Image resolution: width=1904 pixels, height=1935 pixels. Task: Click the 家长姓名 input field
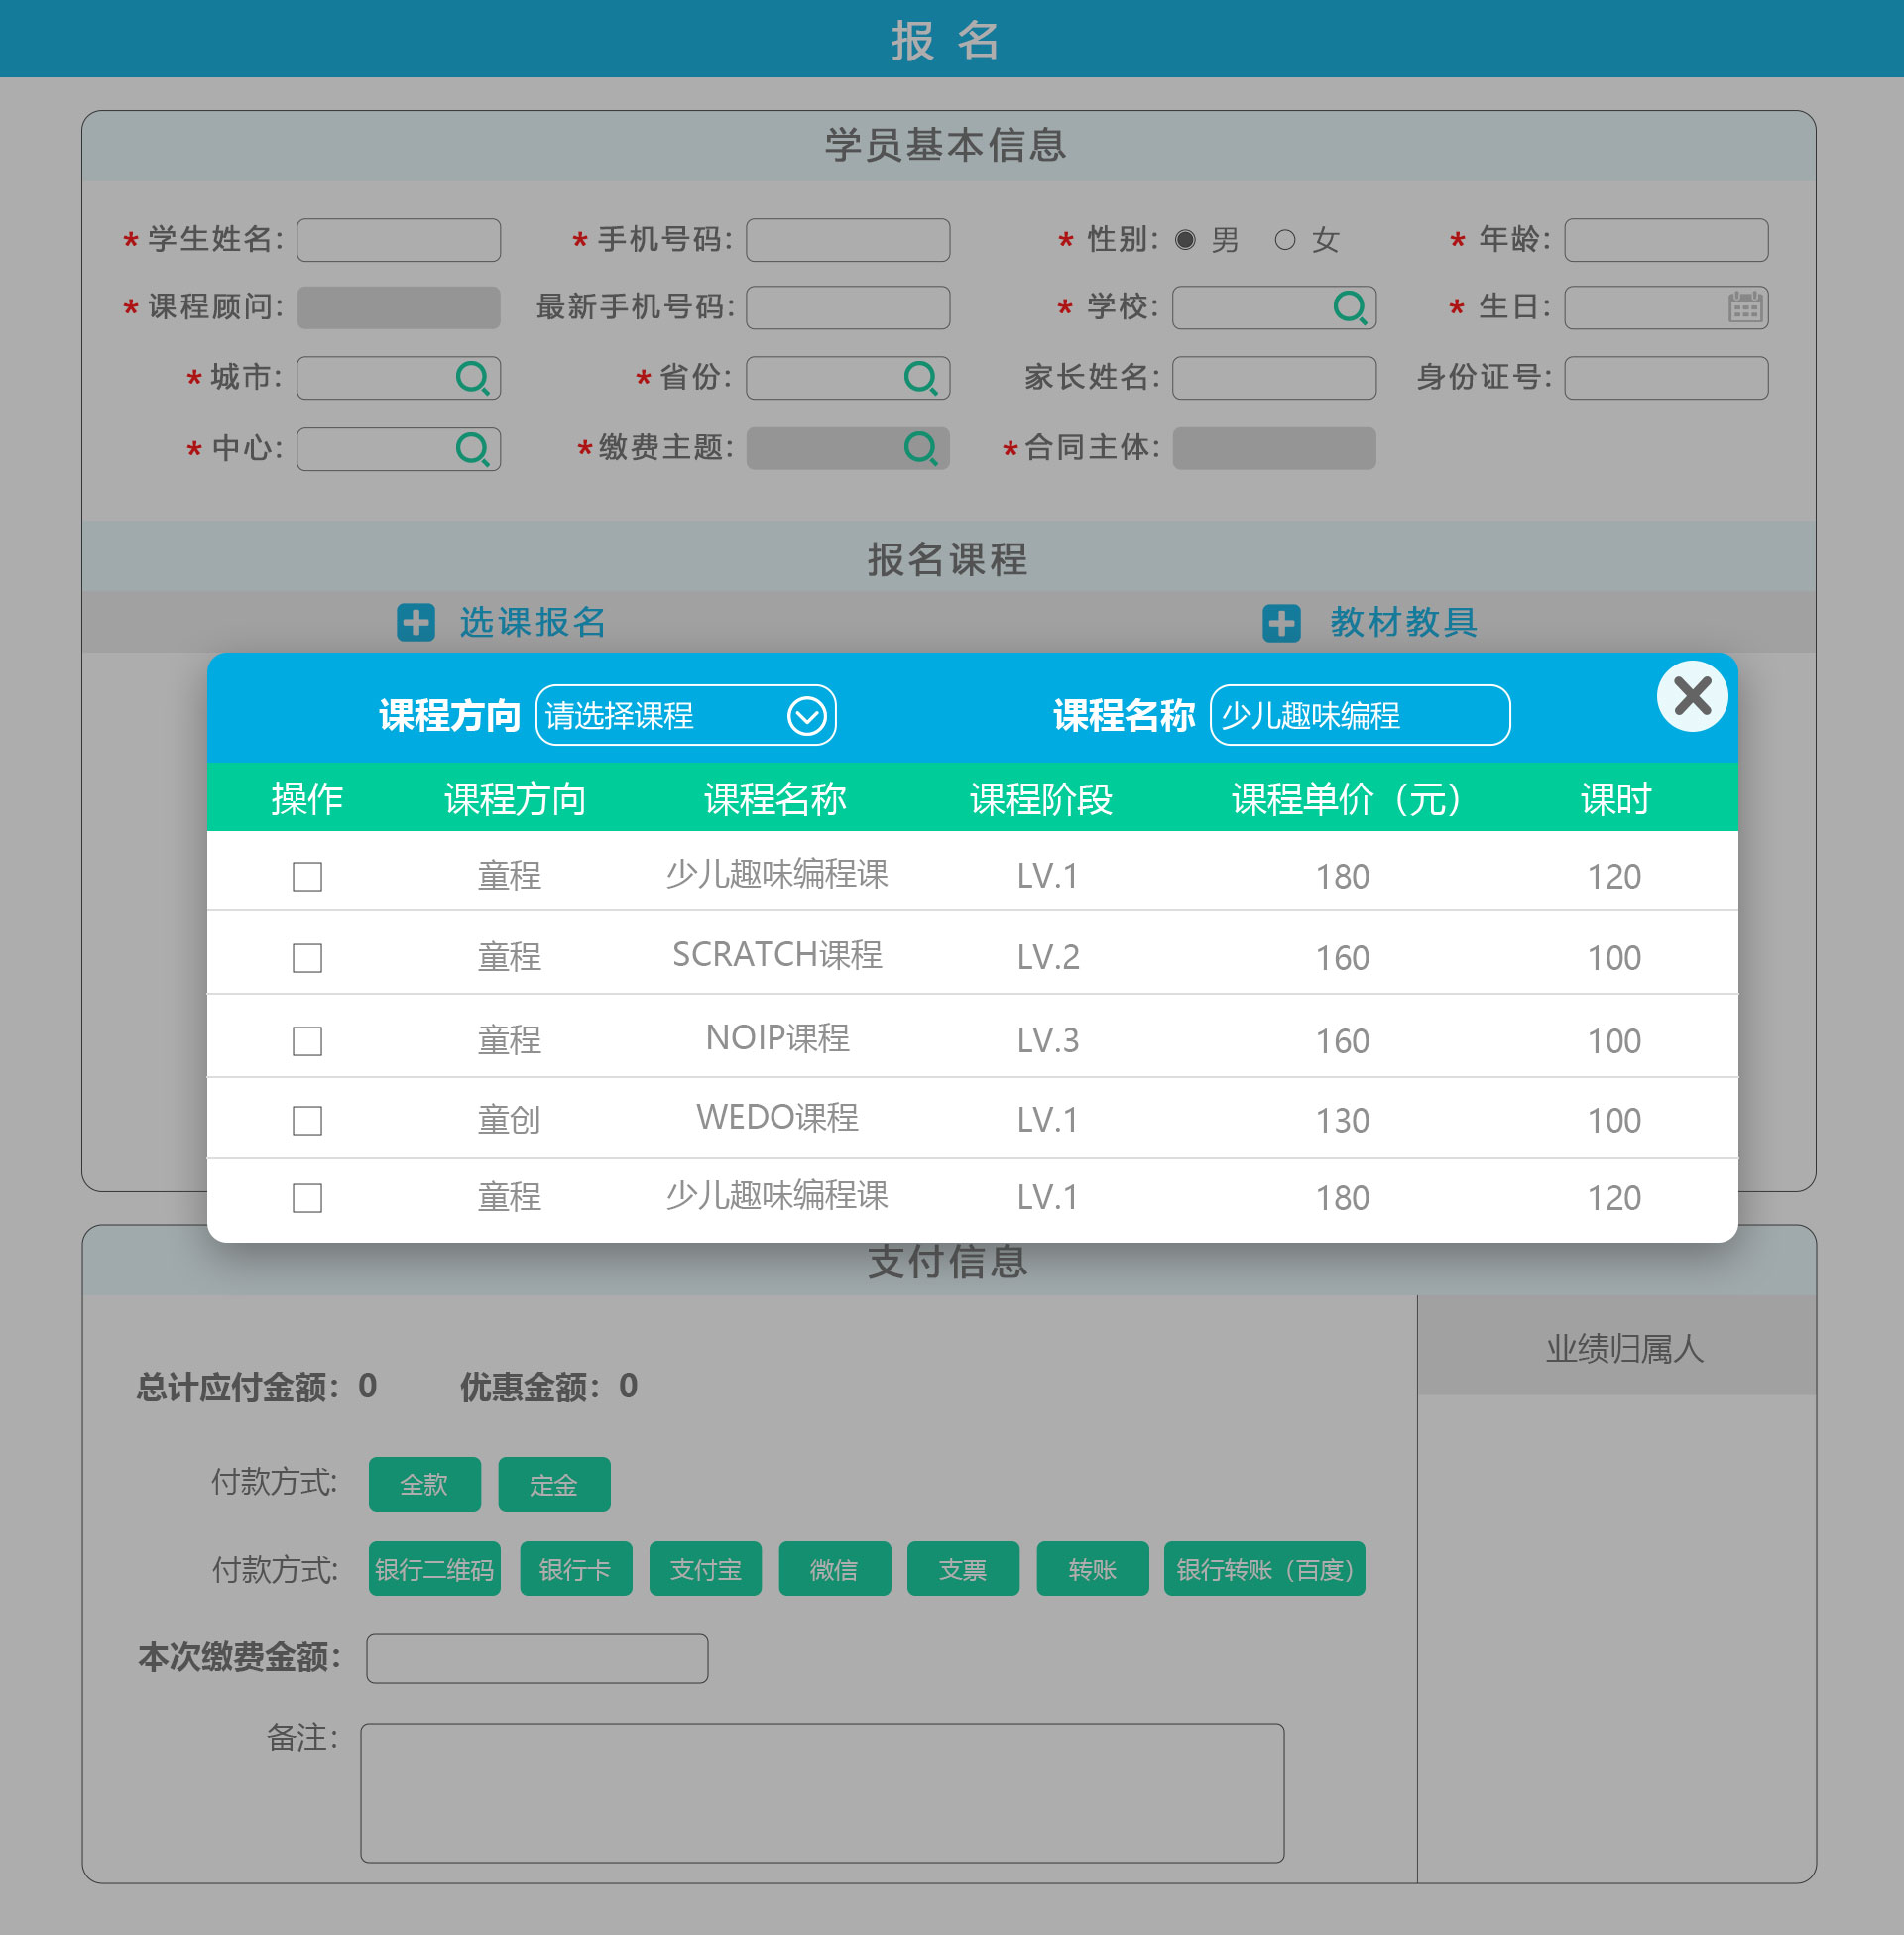[x=1274, y=378]
